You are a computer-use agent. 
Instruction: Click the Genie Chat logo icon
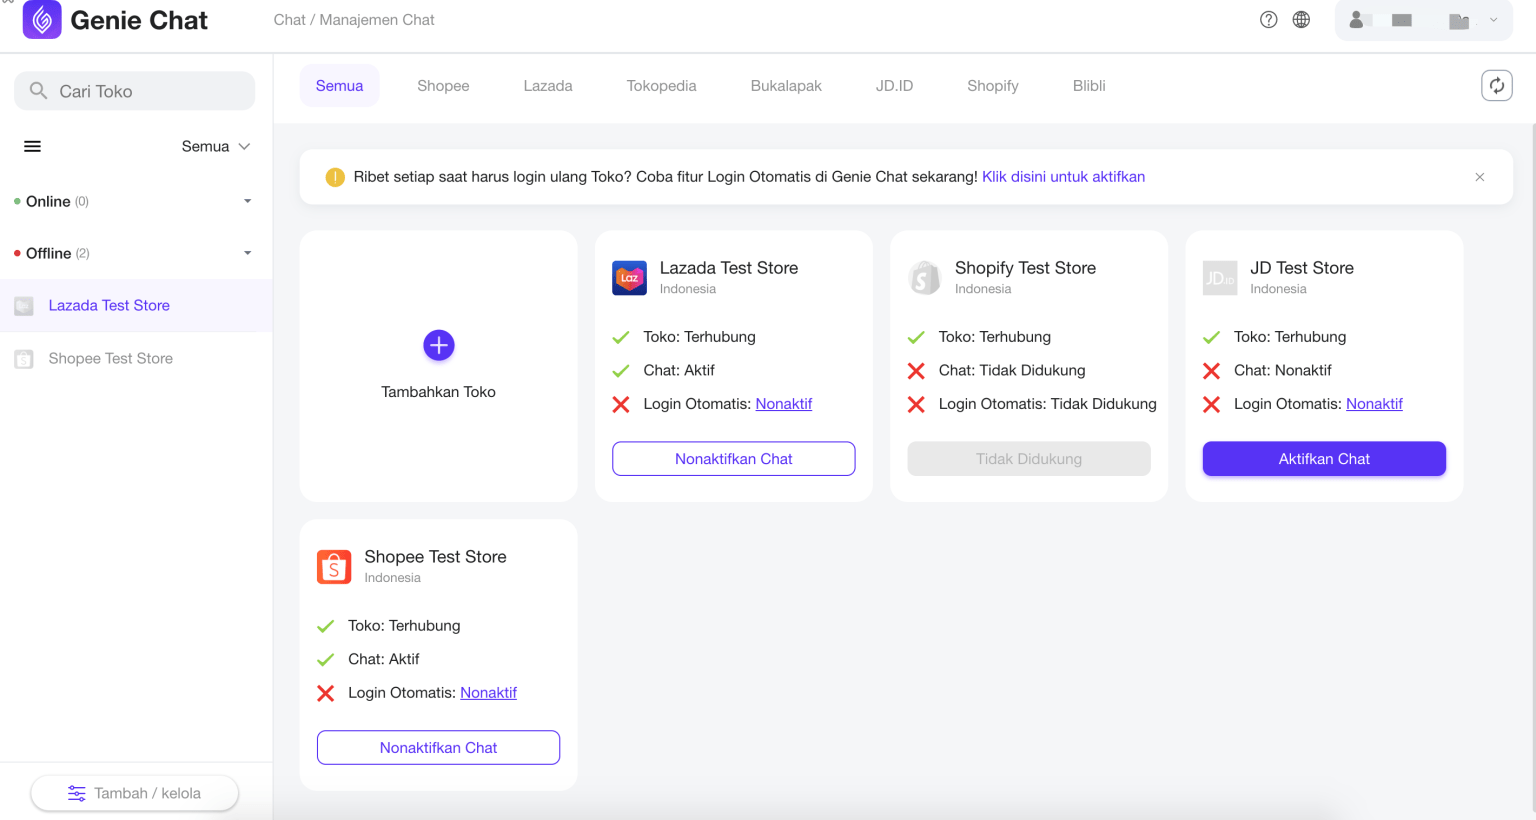[x=41, y=19]
